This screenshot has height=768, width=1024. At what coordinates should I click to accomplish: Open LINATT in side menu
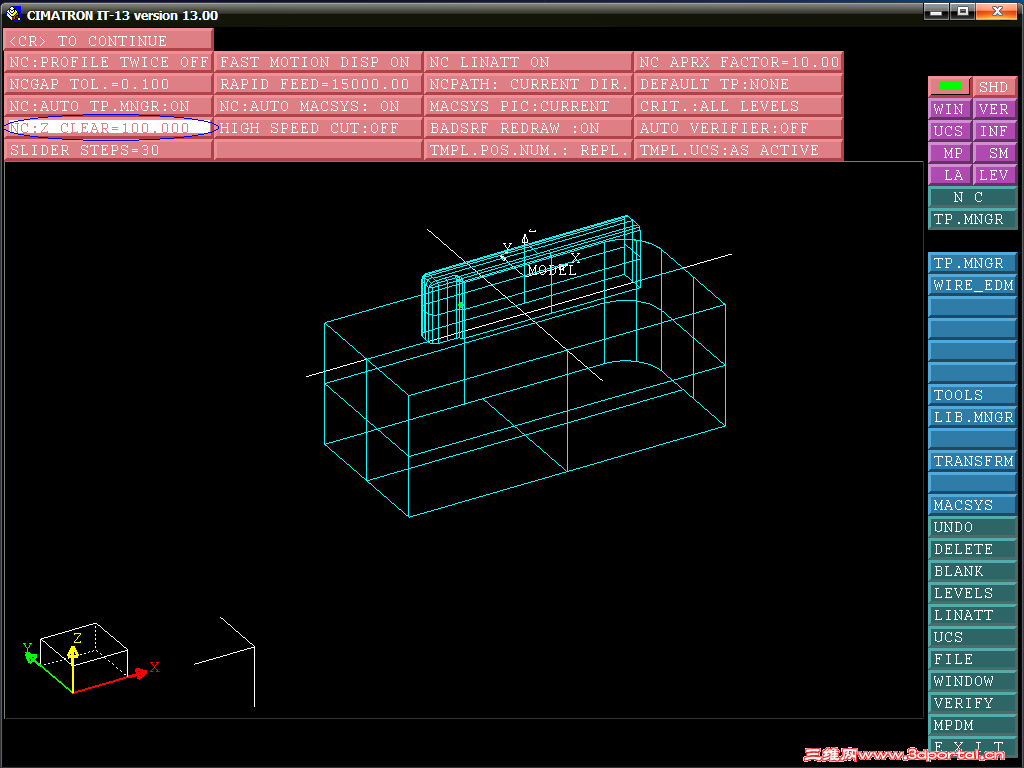[972, 615]
